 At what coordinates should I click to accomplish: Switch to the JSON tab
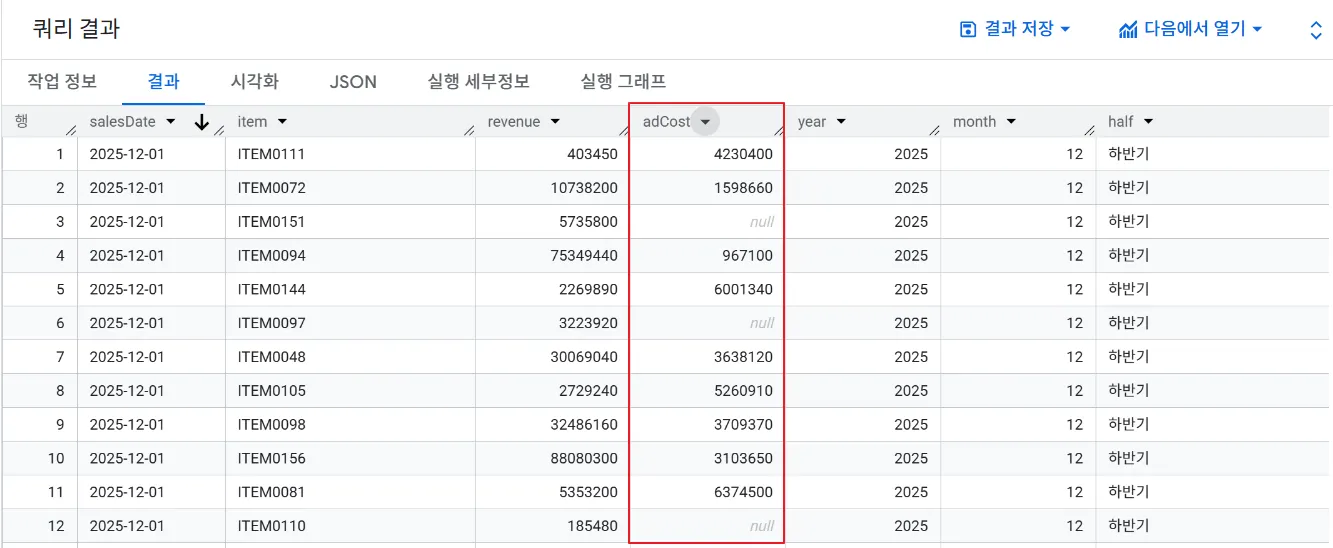[x=353, y=82]
